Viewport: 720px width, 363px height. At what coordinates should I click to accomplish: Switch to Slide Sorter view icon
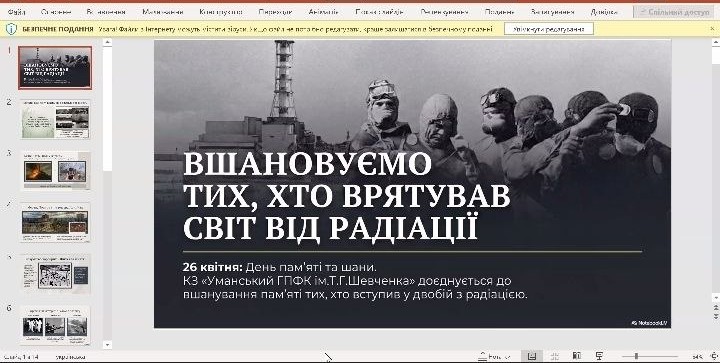coord(555,356)
